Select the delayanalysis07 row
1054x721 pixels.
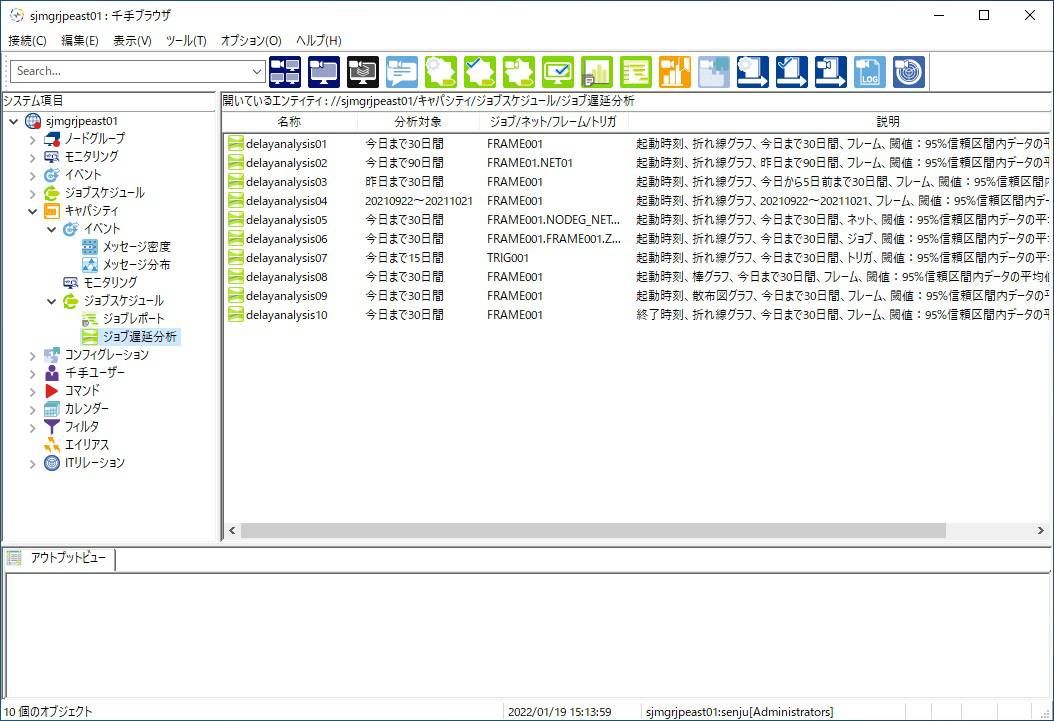(636, 258)
